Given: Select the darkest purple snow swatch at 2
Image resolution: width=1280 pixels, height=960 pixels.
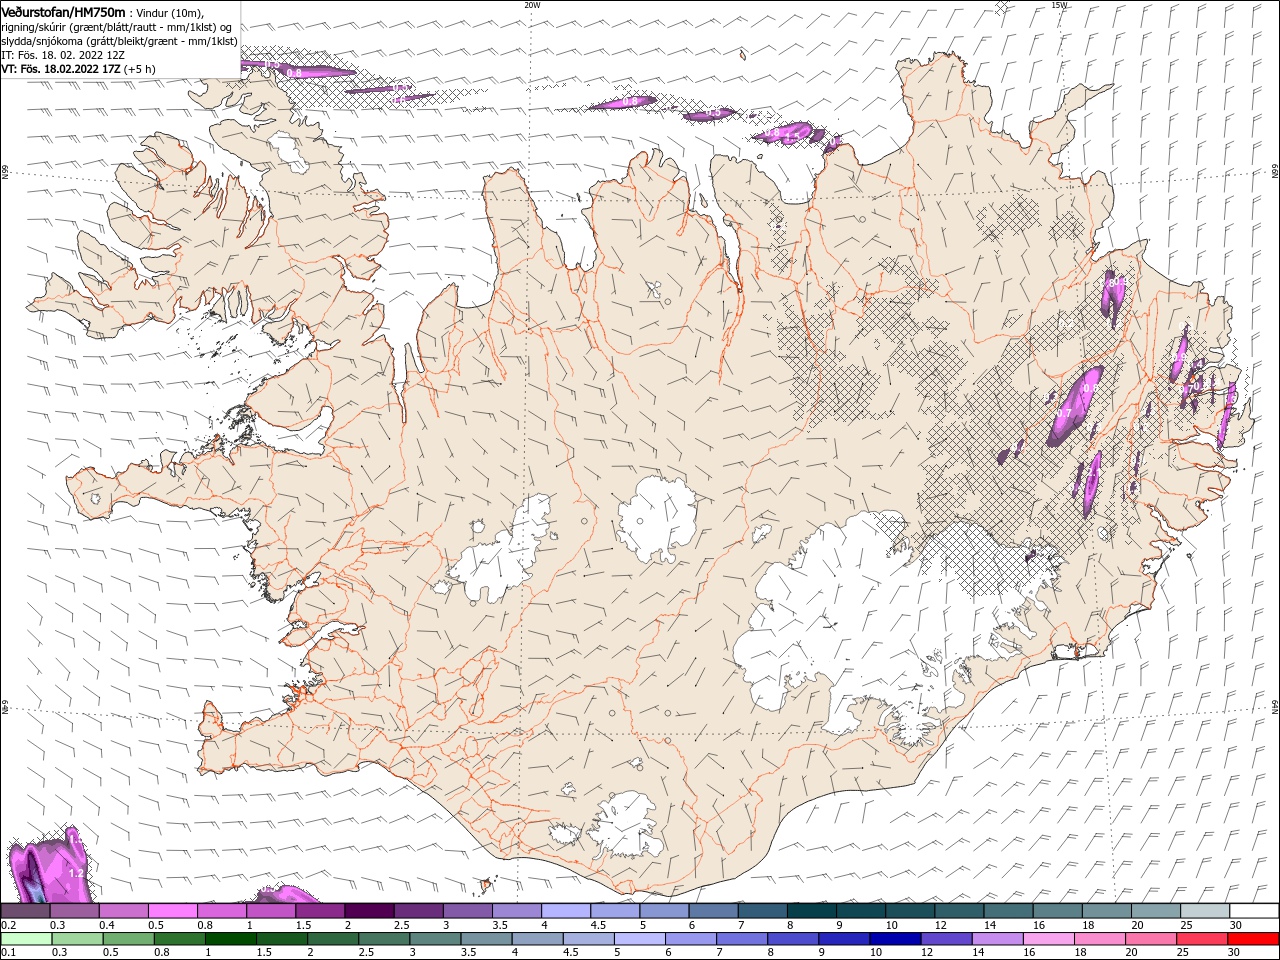Looking at the screenshot, I should [x=368, y=911].
